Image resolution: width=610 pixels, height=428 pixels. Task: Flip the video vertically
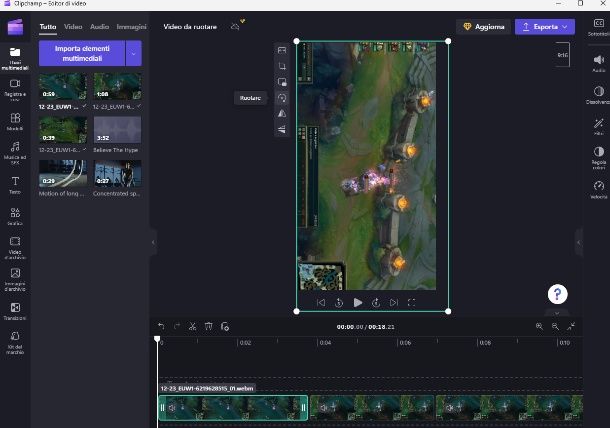pyautogui.click(x=282, y=129)
